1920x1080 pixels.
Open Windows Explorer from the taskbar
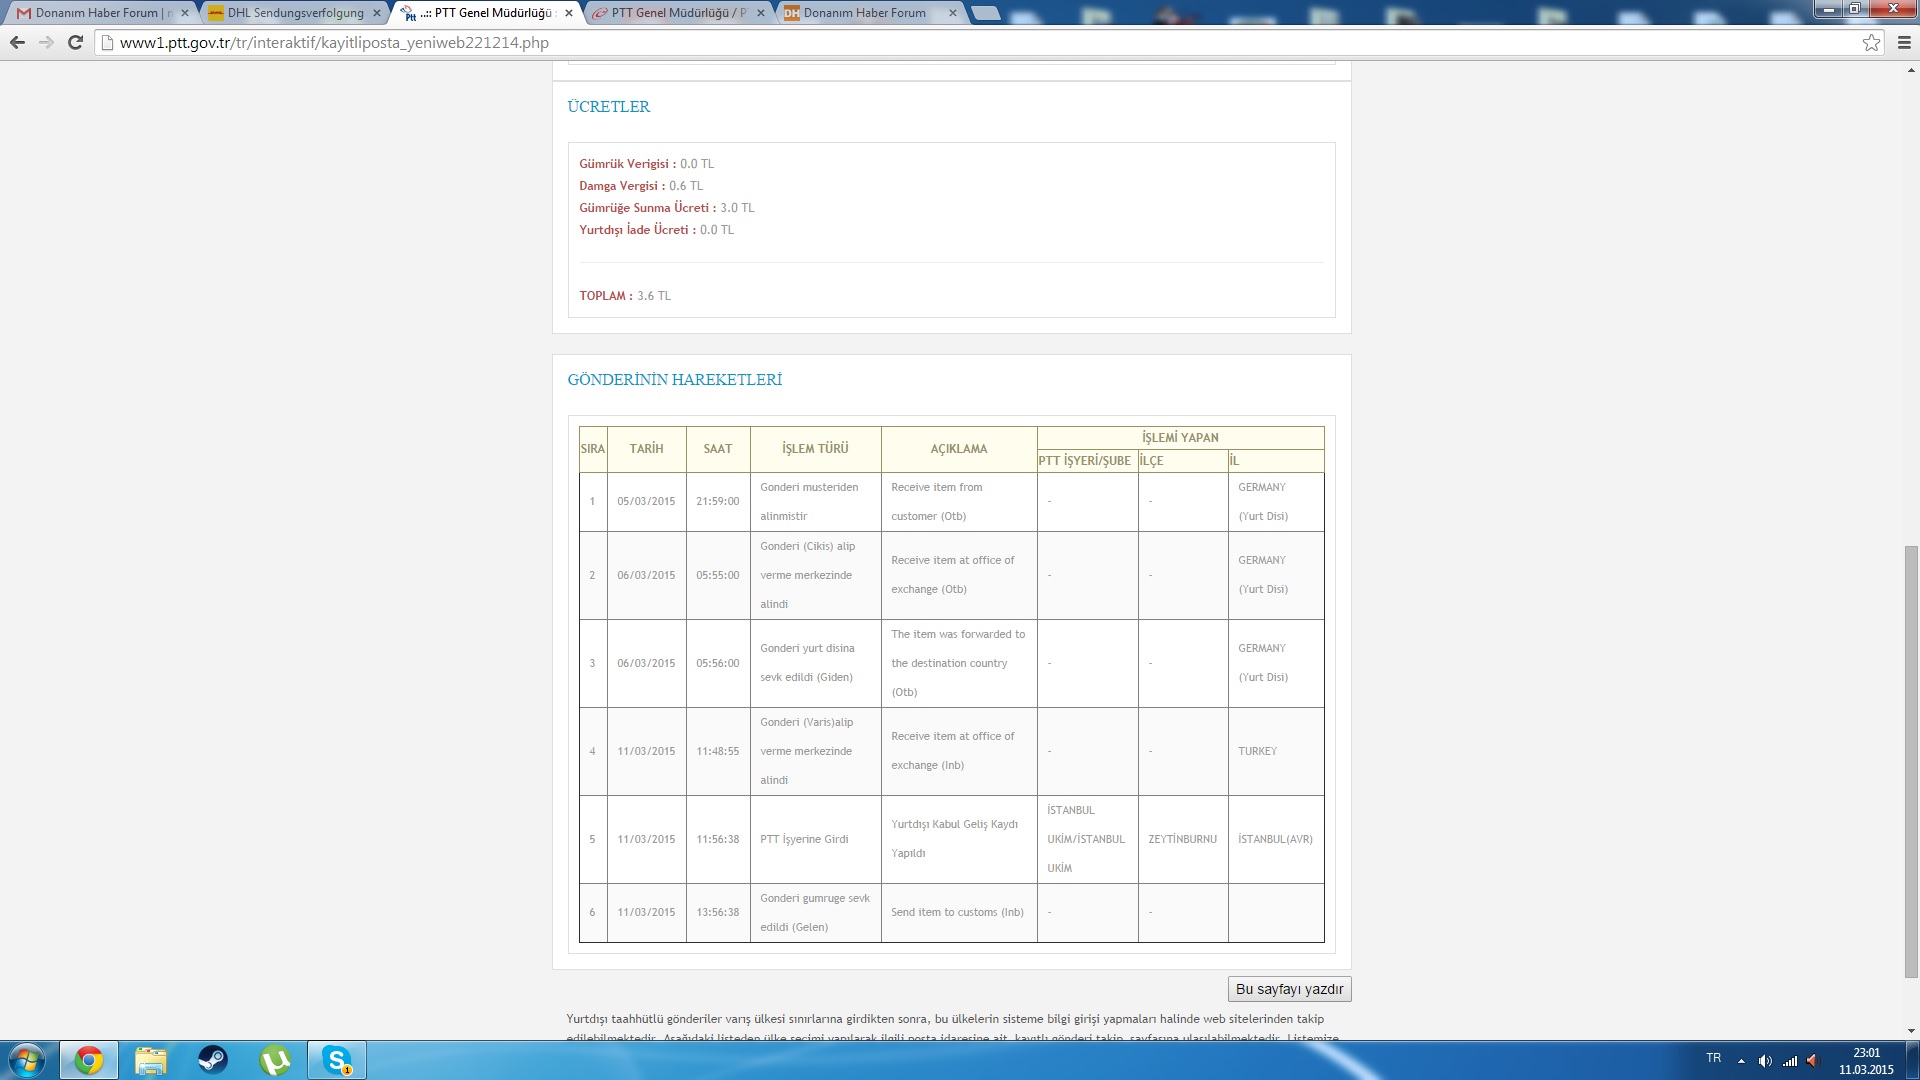(x=151, y=1060)
